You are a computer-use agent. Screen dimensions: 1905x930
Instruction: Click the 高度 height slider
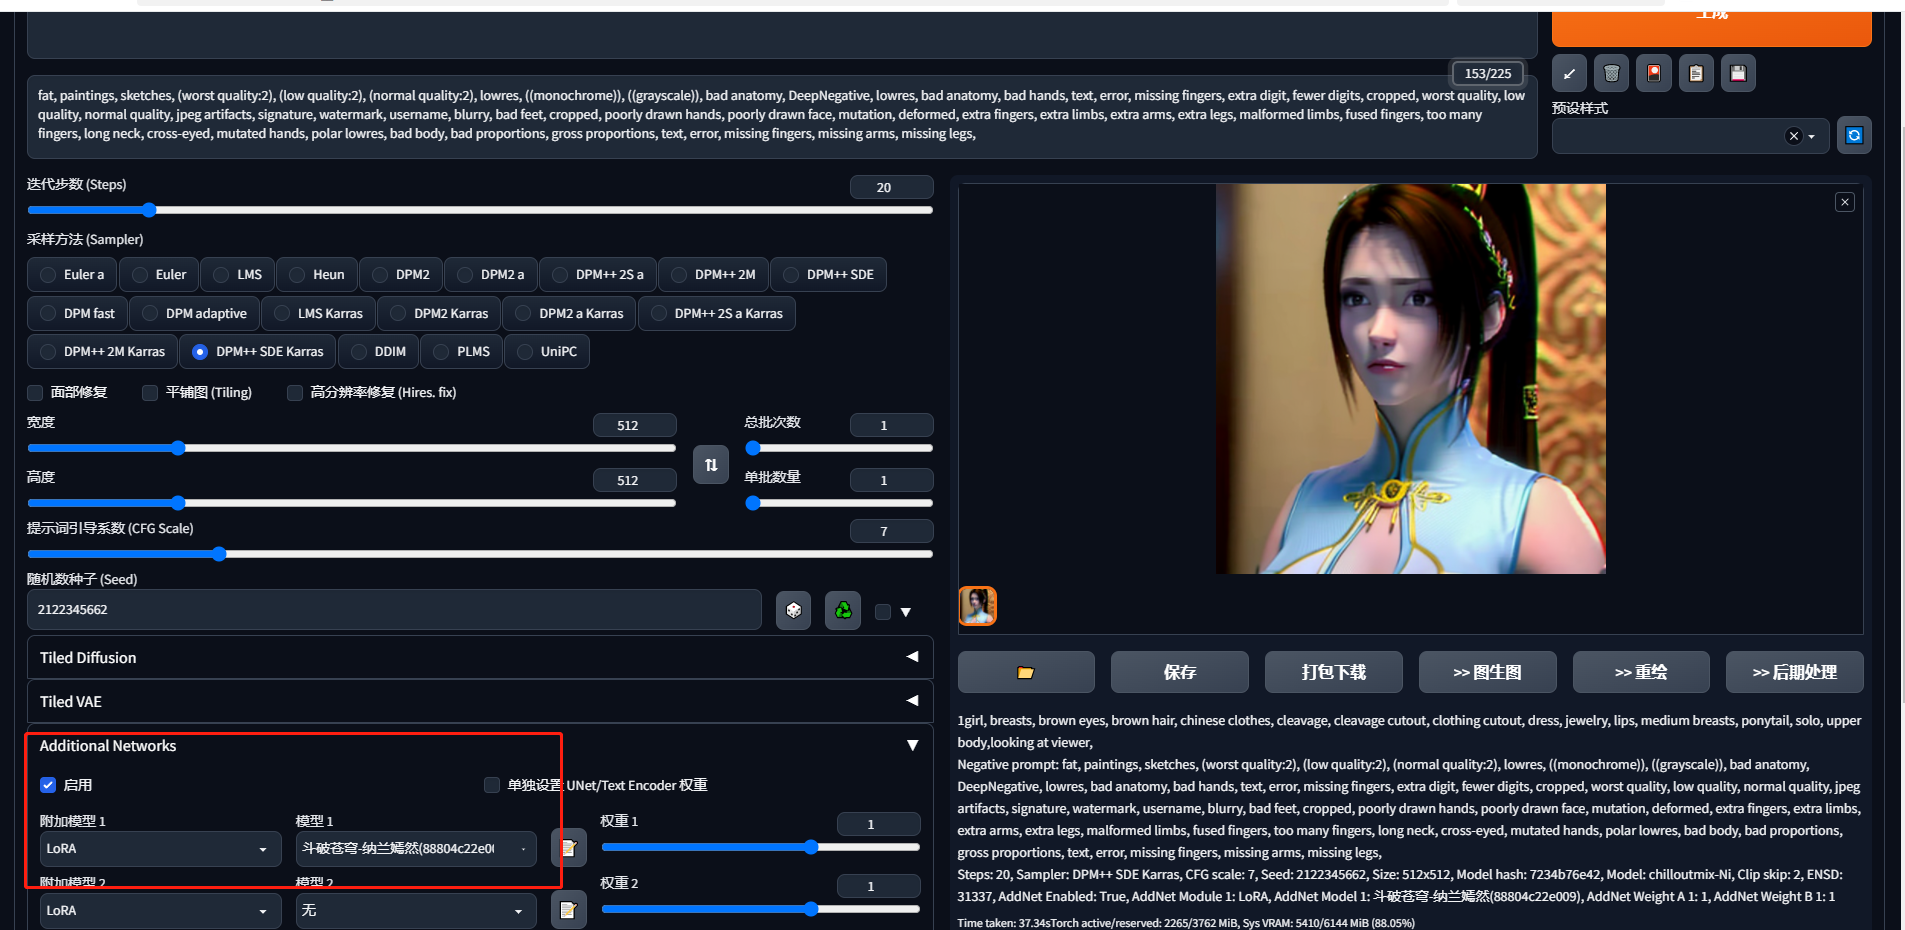352,503
